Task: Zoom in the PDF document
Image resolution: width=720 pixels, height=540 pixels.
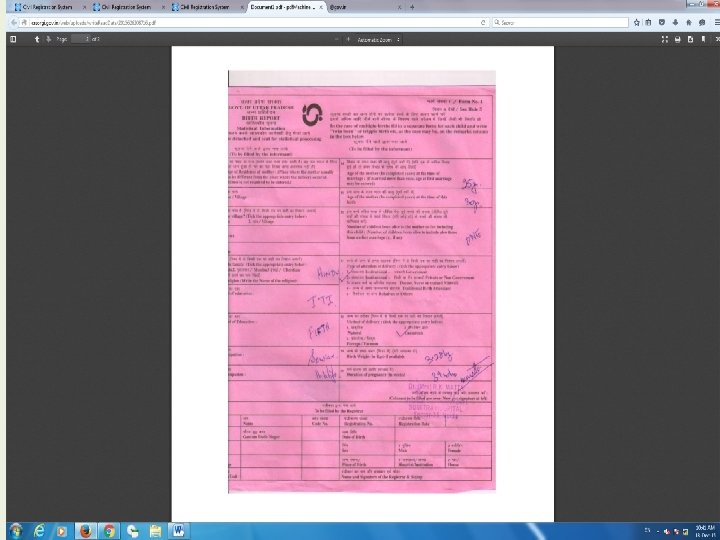Action: point(348,39)
